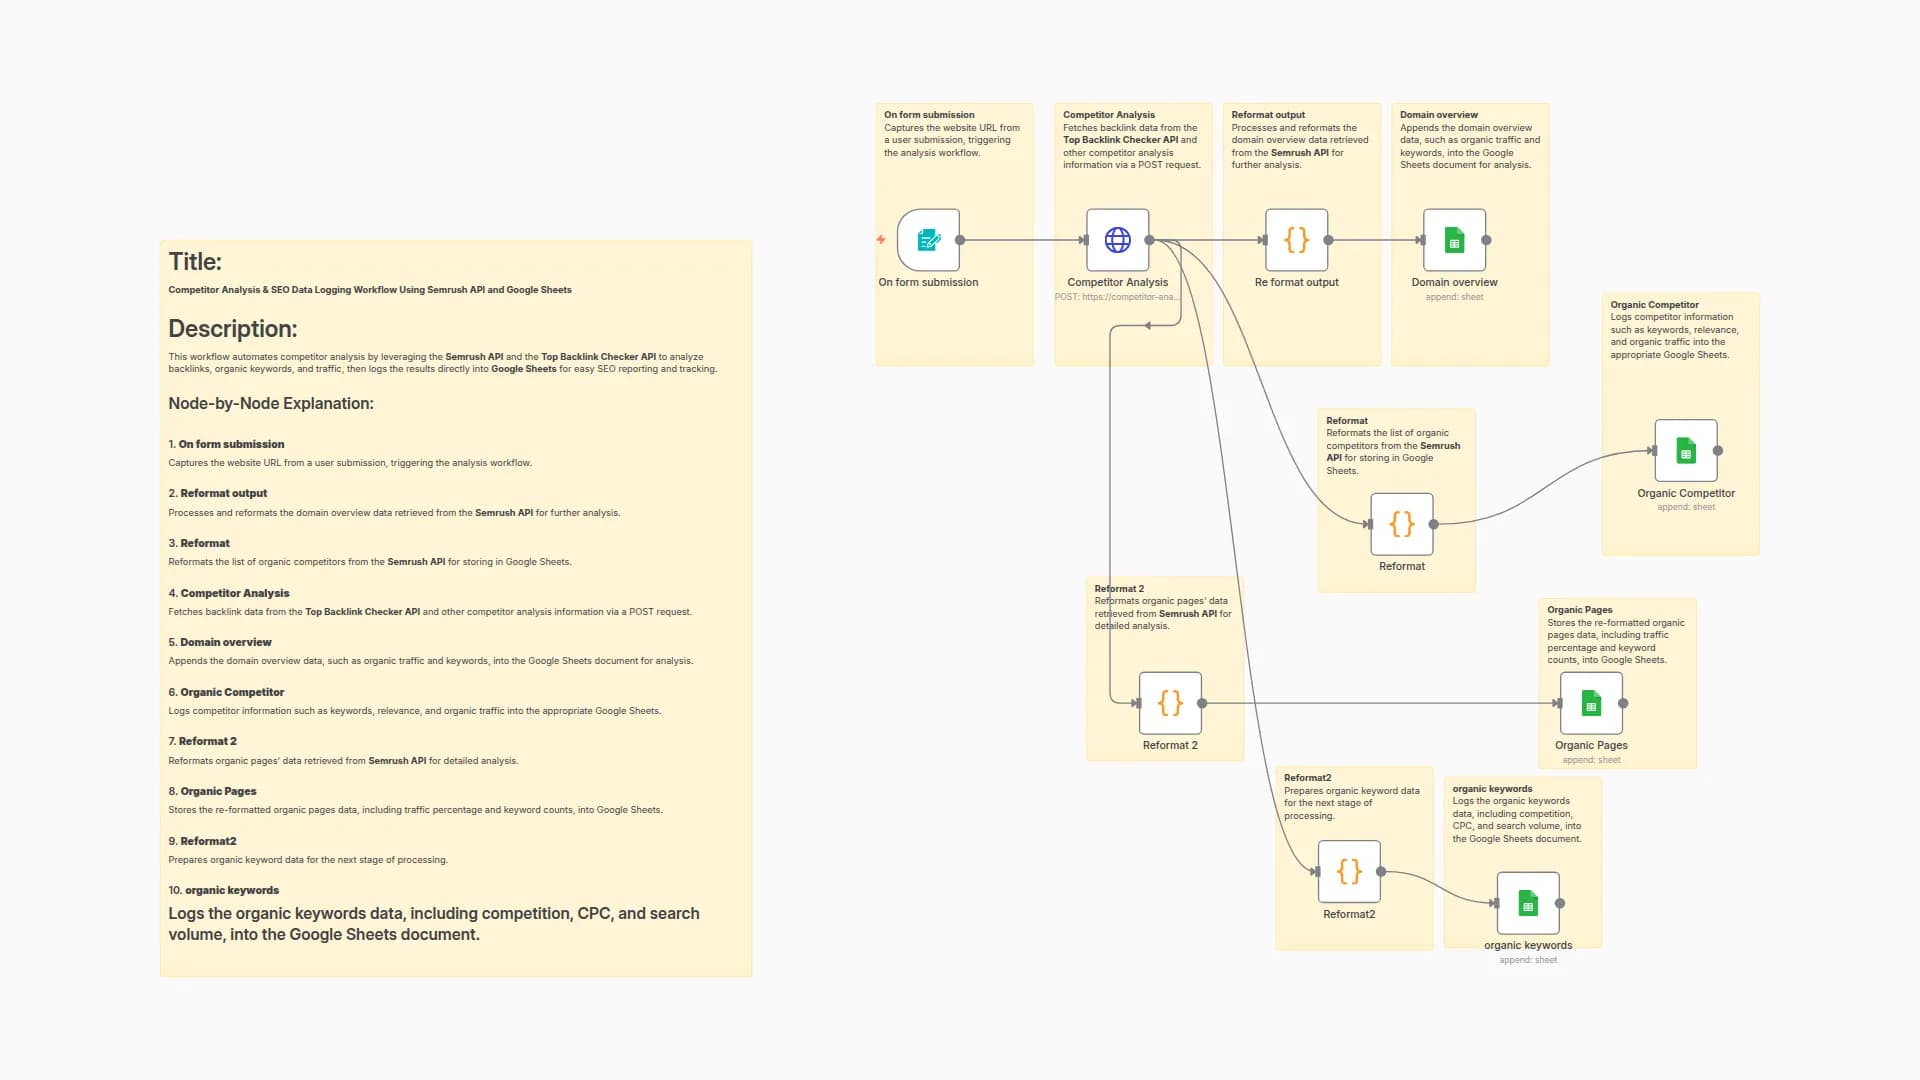This screenshot has height=1080, width=1920.
Task: Open the Organic Competitor Google Sheets node
Action: (x=1685, y=451)
